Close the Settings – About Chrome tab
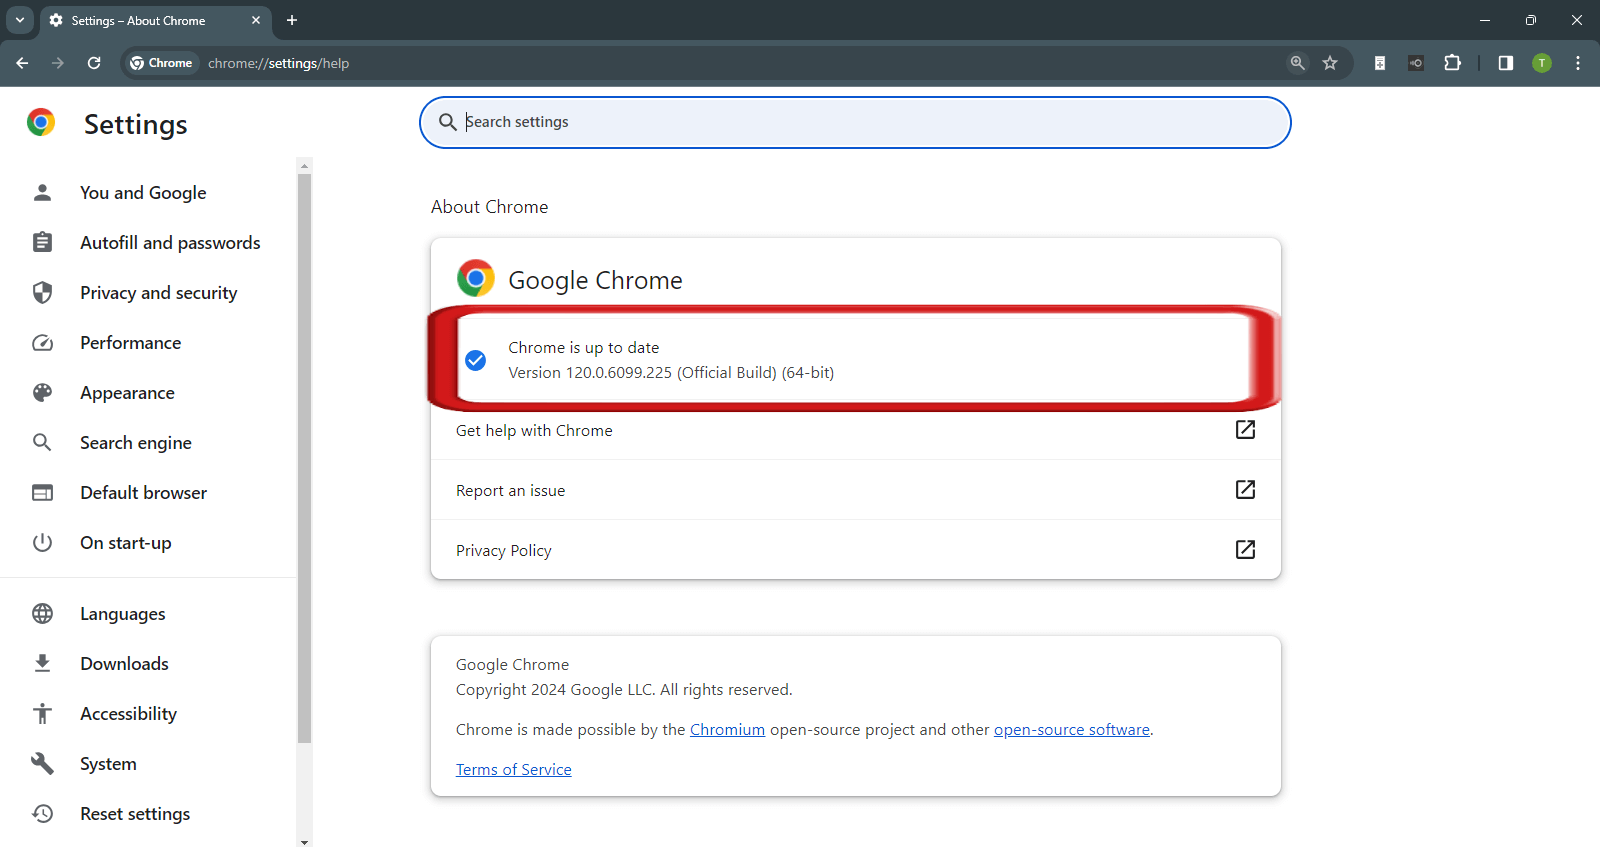This screenshot has height=847, width=1600. 256,20
